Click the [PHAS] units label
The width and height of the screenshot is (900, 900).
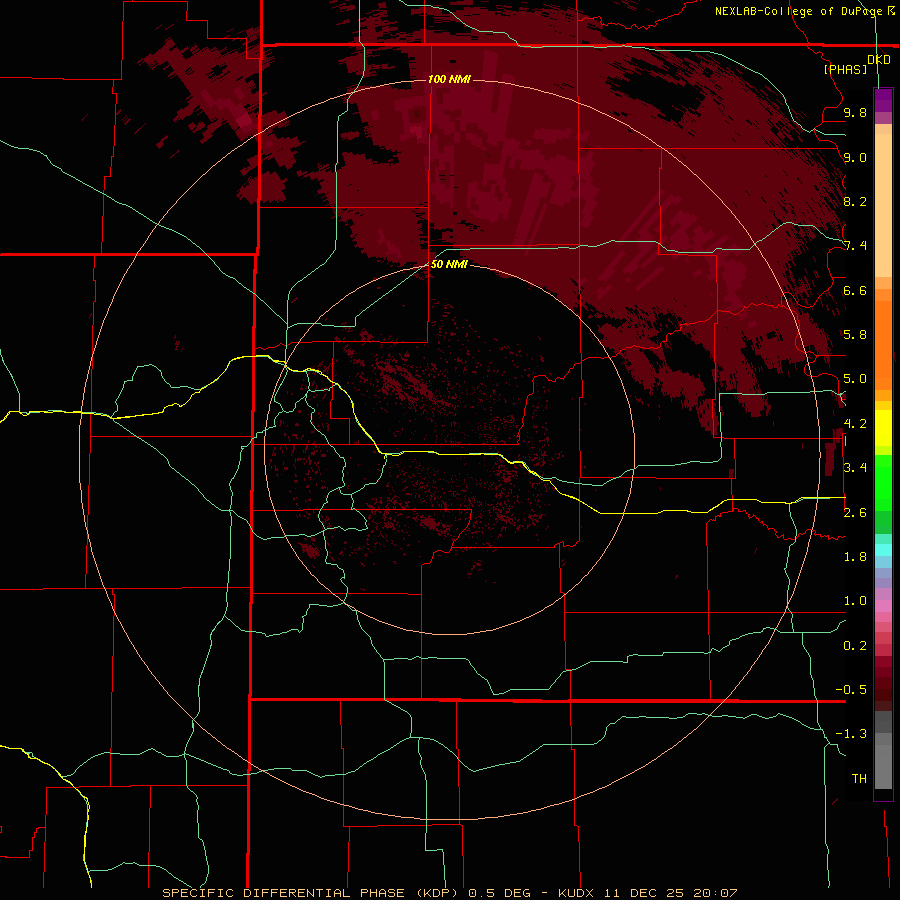point(845,70)
